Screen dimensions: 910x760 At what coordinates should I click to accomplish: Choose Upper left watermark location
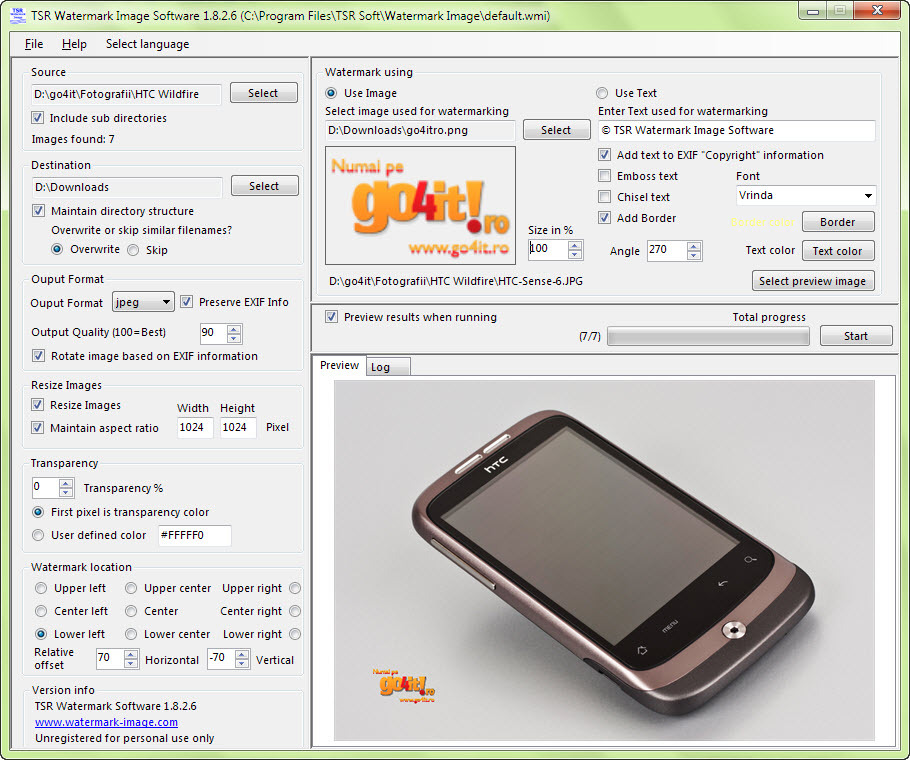41,588
